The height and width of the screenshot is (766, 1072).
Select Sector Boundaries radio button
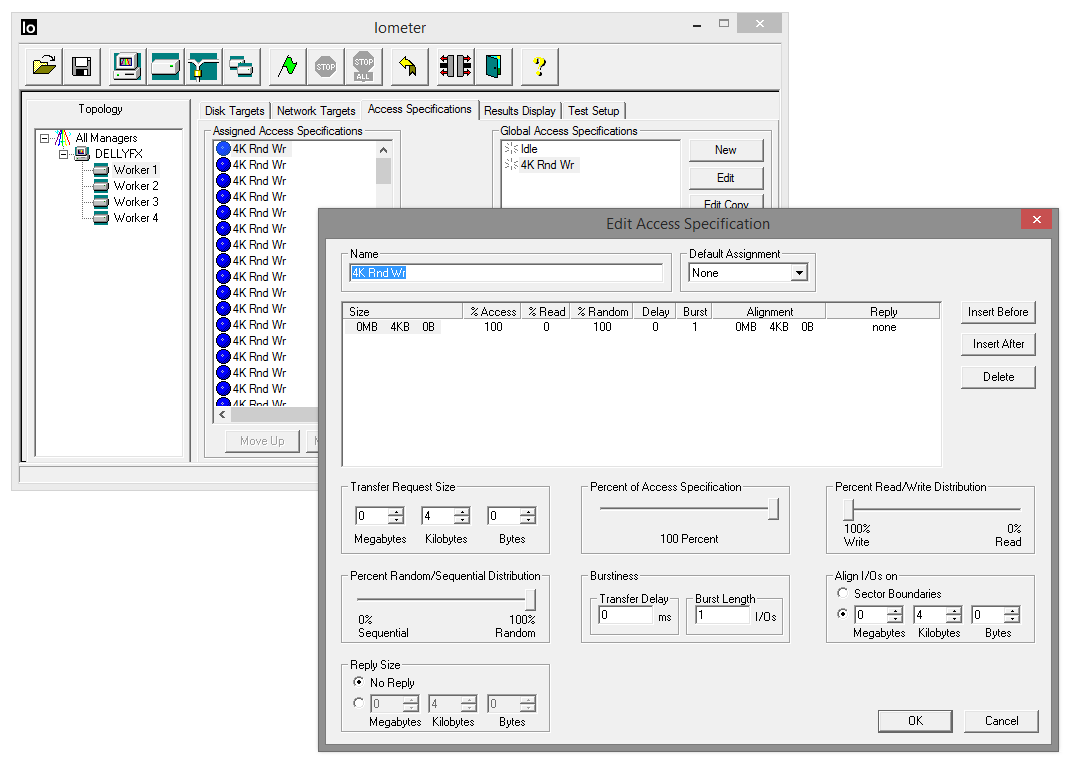[843, 594]
